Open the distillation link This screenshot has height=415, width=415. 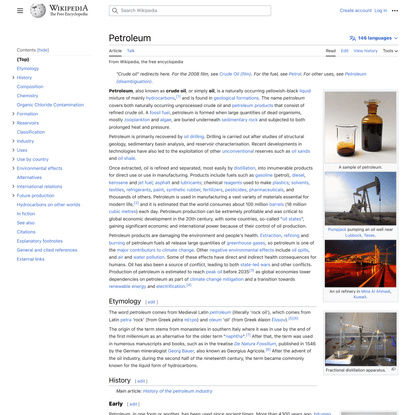click(x=245, y=168)
